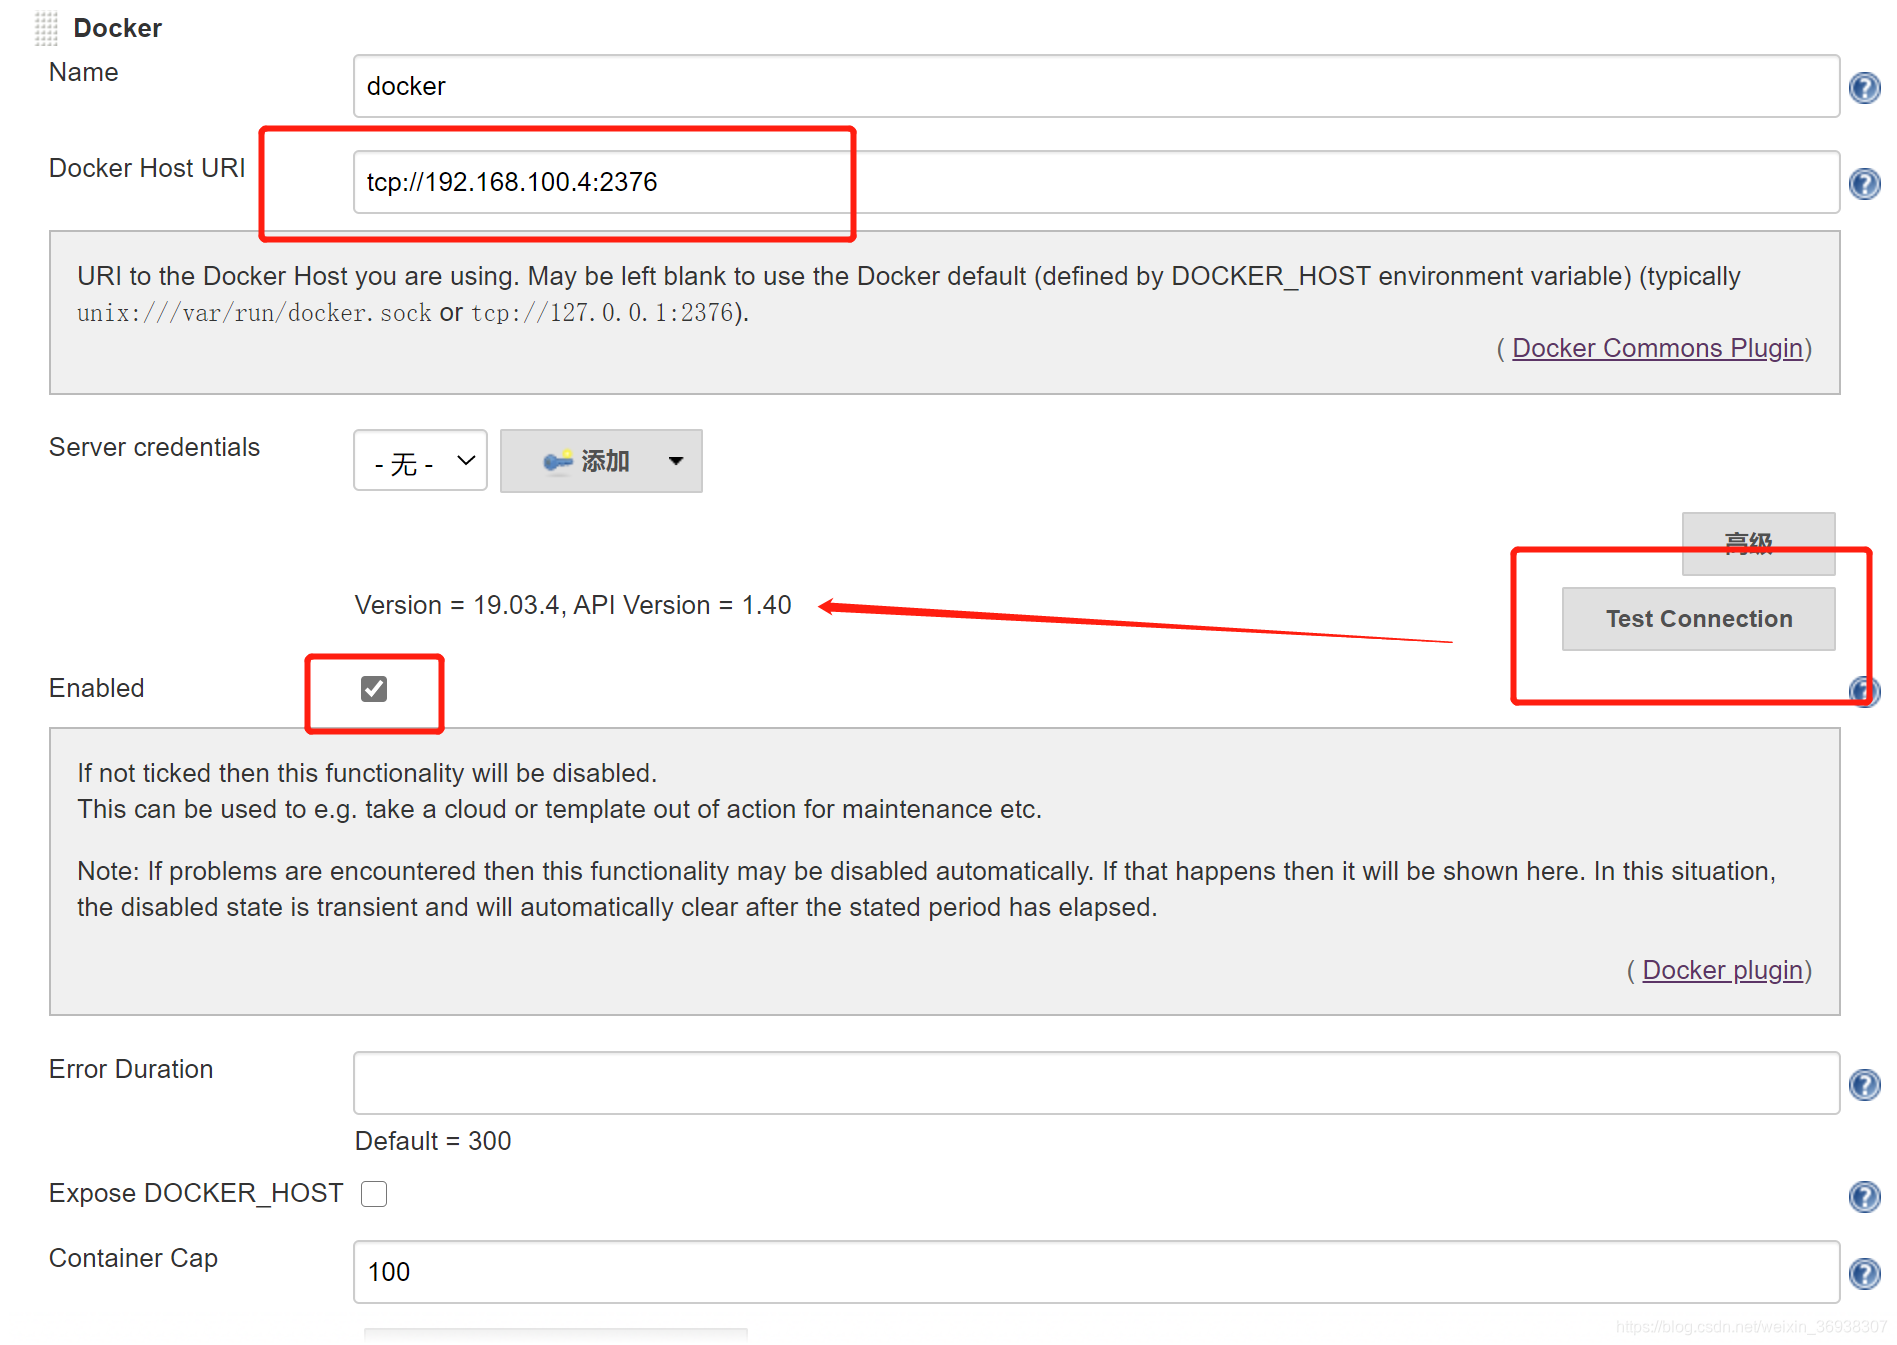Expand the 添加 credentials arrow menu

point(676,461)
